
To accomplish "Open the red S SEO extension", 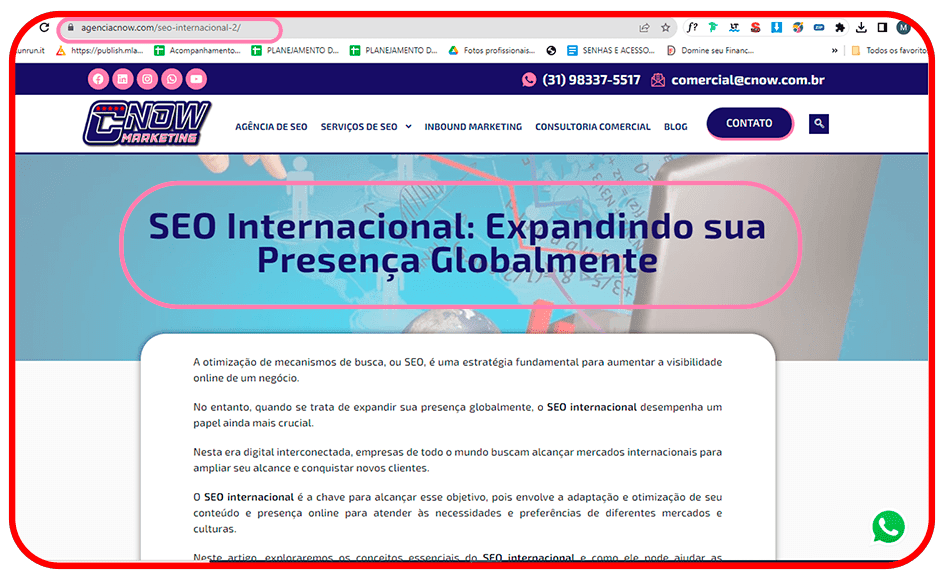I will click(756, 27).
